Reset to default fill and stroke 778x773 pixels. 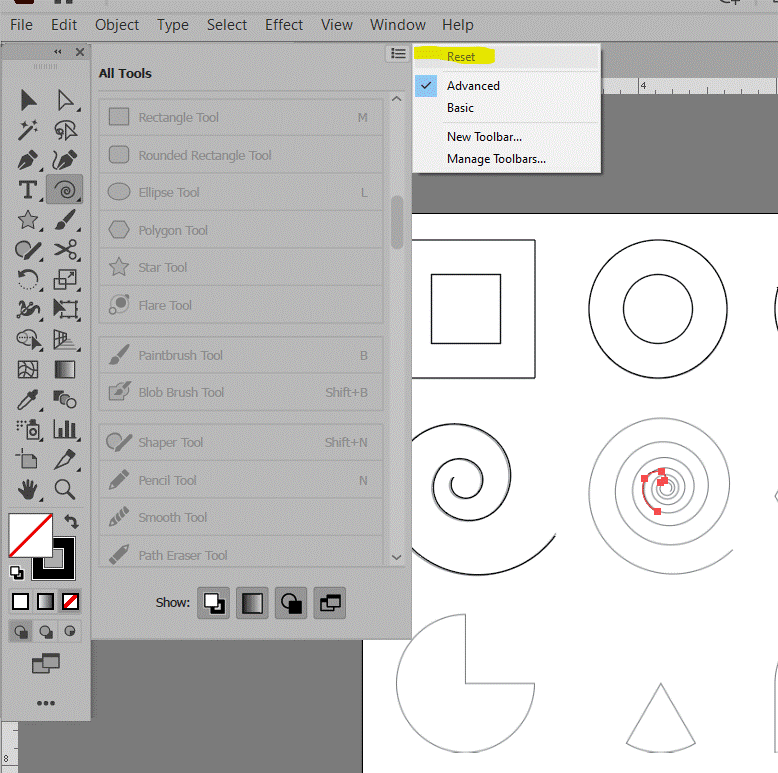(16, 573)
